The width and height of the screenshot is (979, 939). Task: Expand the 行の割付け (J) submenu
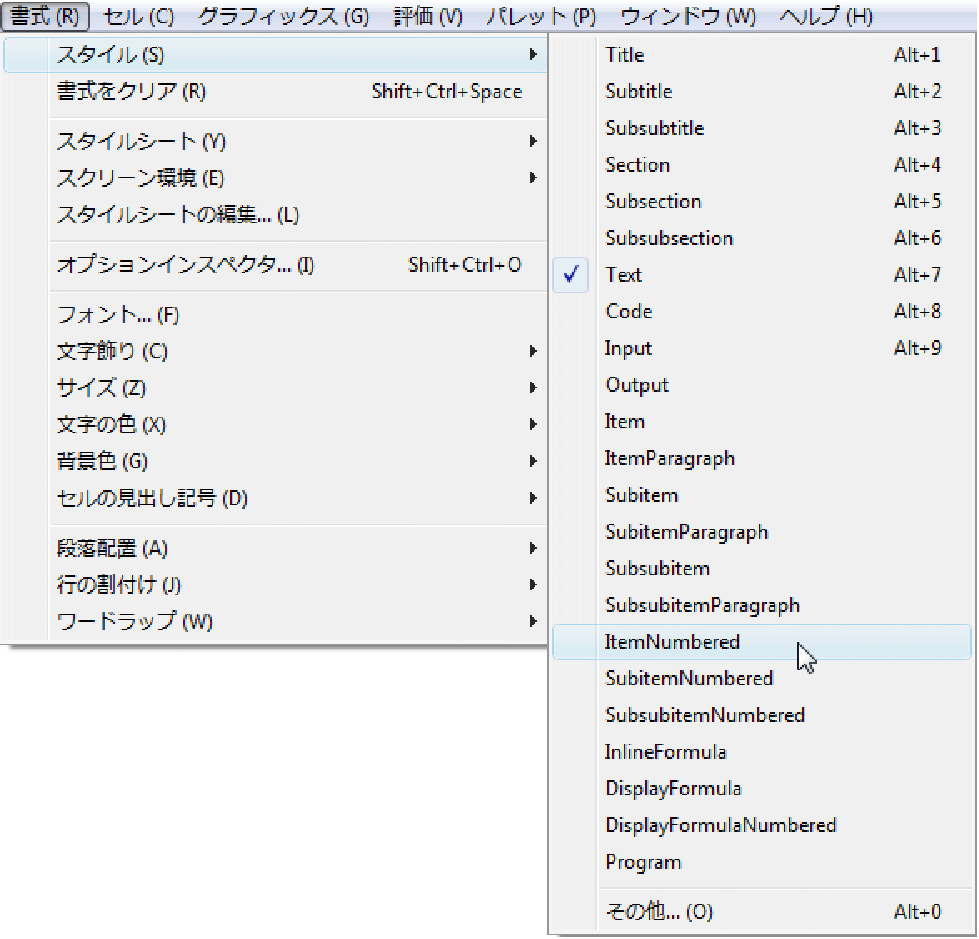(x=275, y=585)
